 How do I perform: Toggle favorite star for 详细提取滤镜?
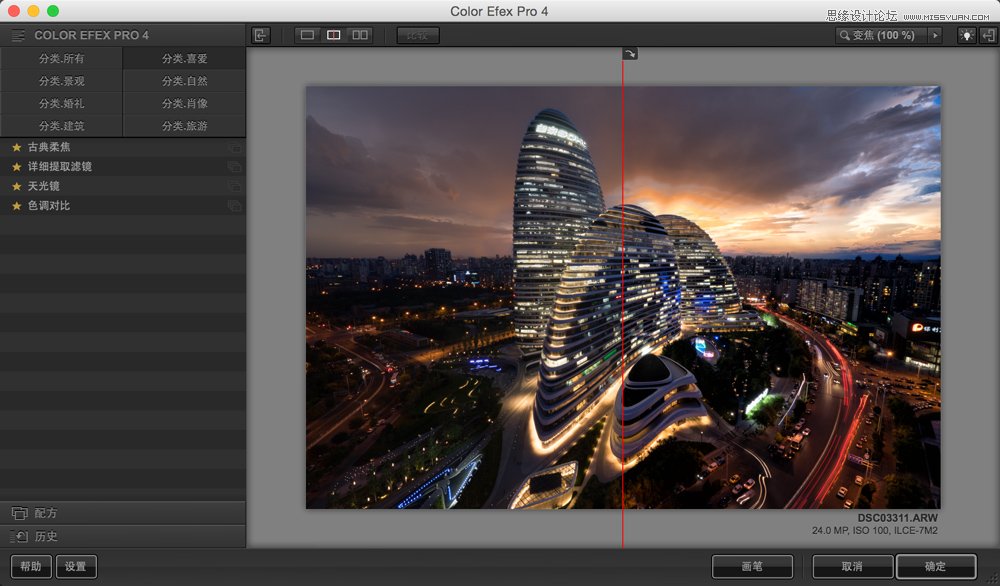coord(17,167)
